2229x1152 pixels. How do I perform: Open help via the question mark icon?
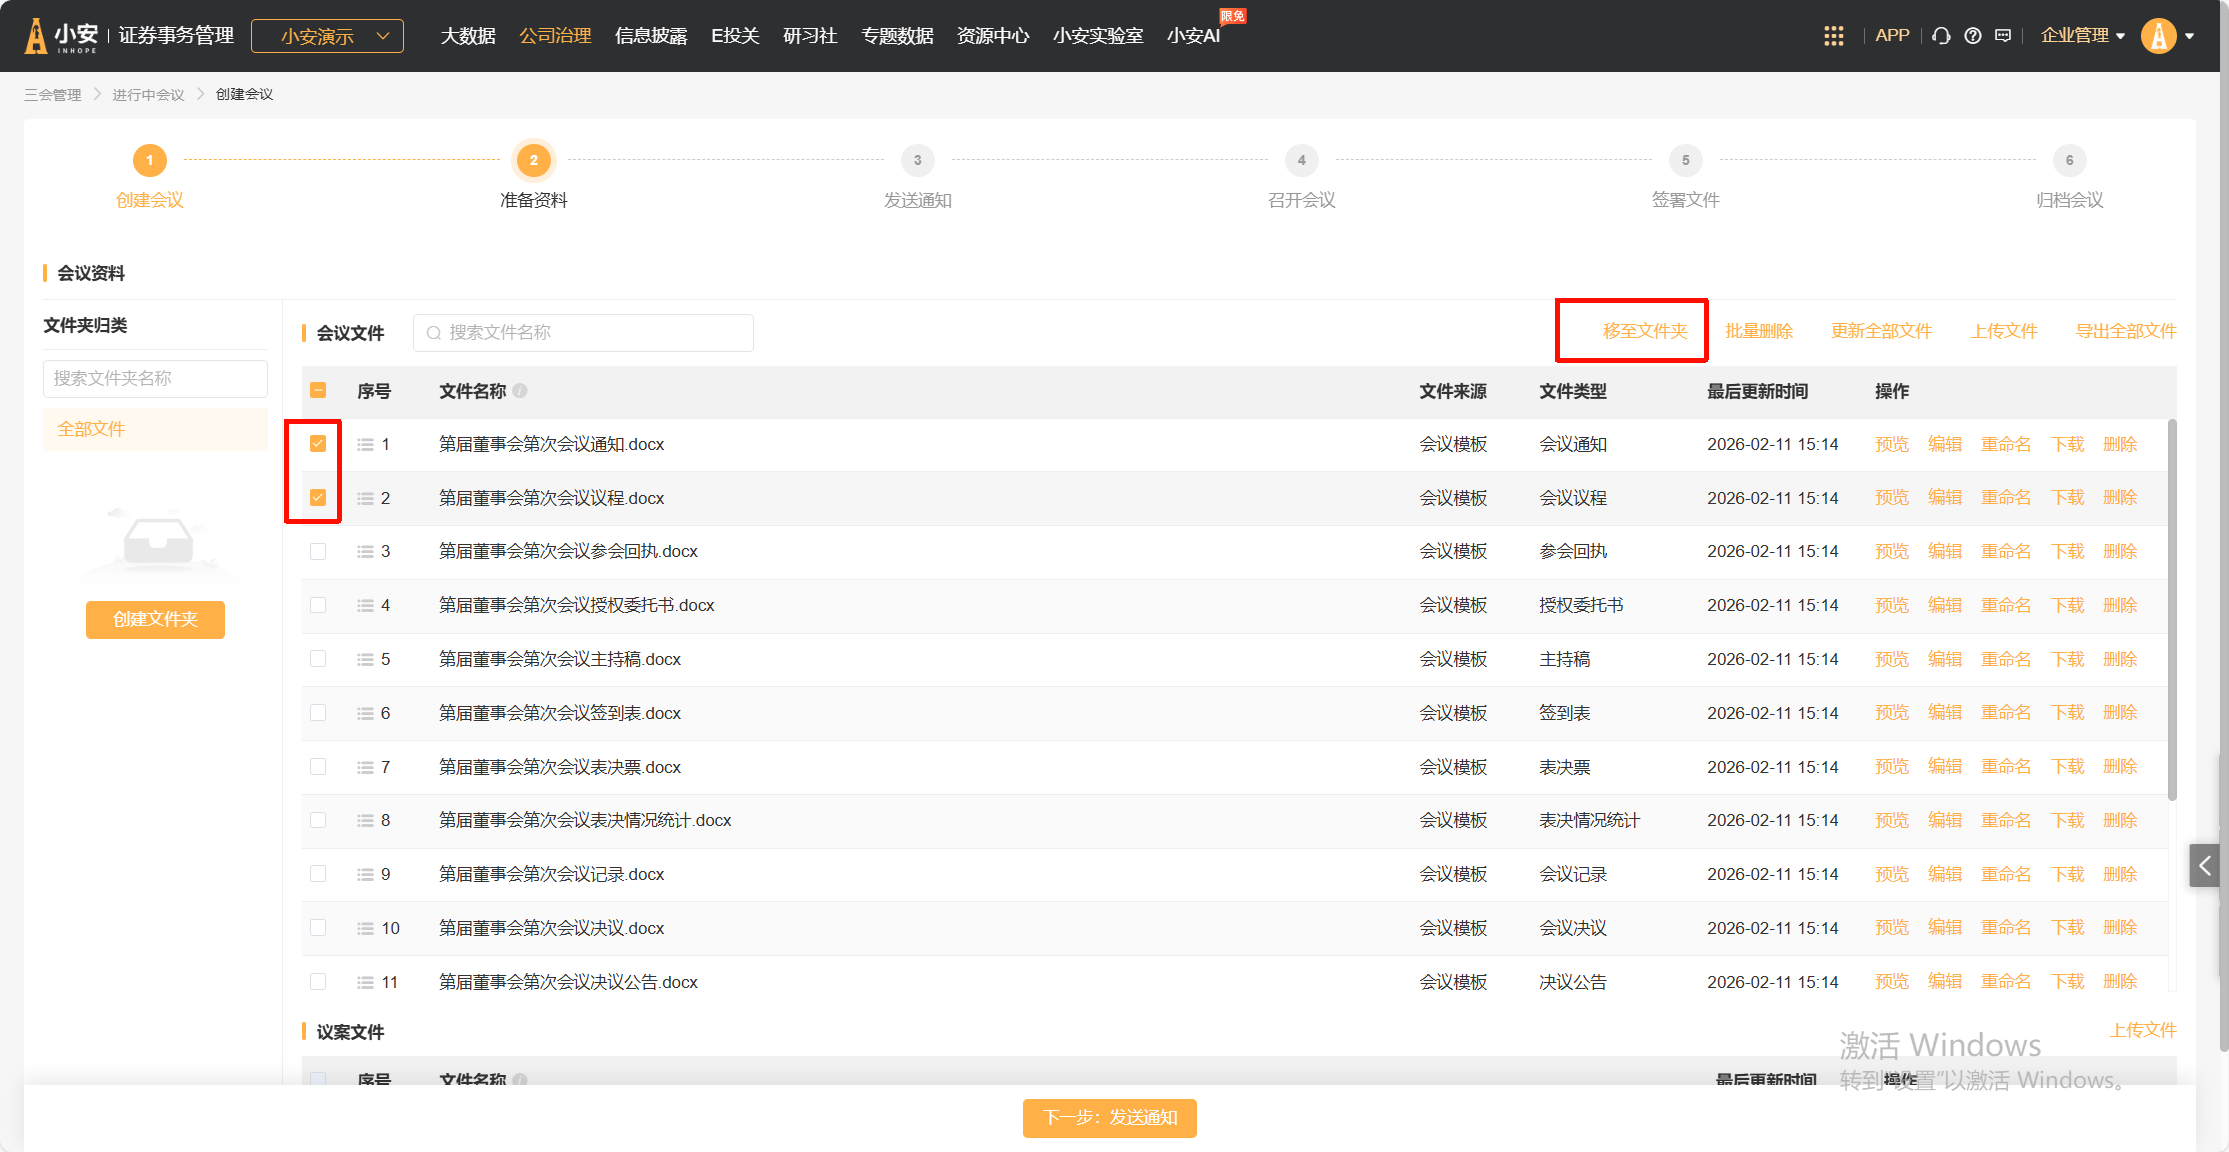point(1972,36)
